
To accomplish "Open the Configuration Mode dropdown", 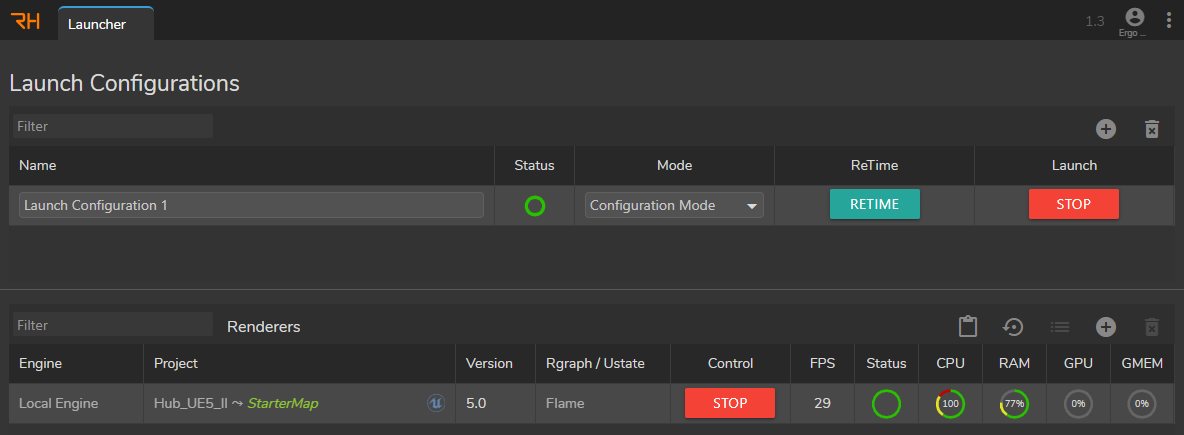I will point(674,205).
